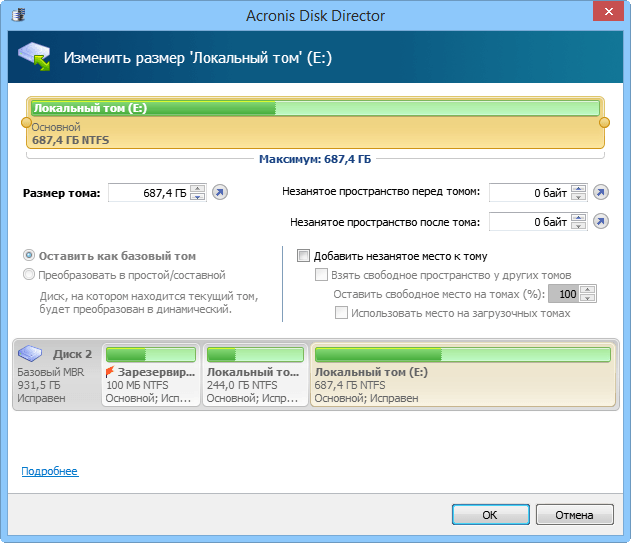Click the left resize handle of volume bar
The height and width of the screenshot is (543, 631).
coord(26,122)
